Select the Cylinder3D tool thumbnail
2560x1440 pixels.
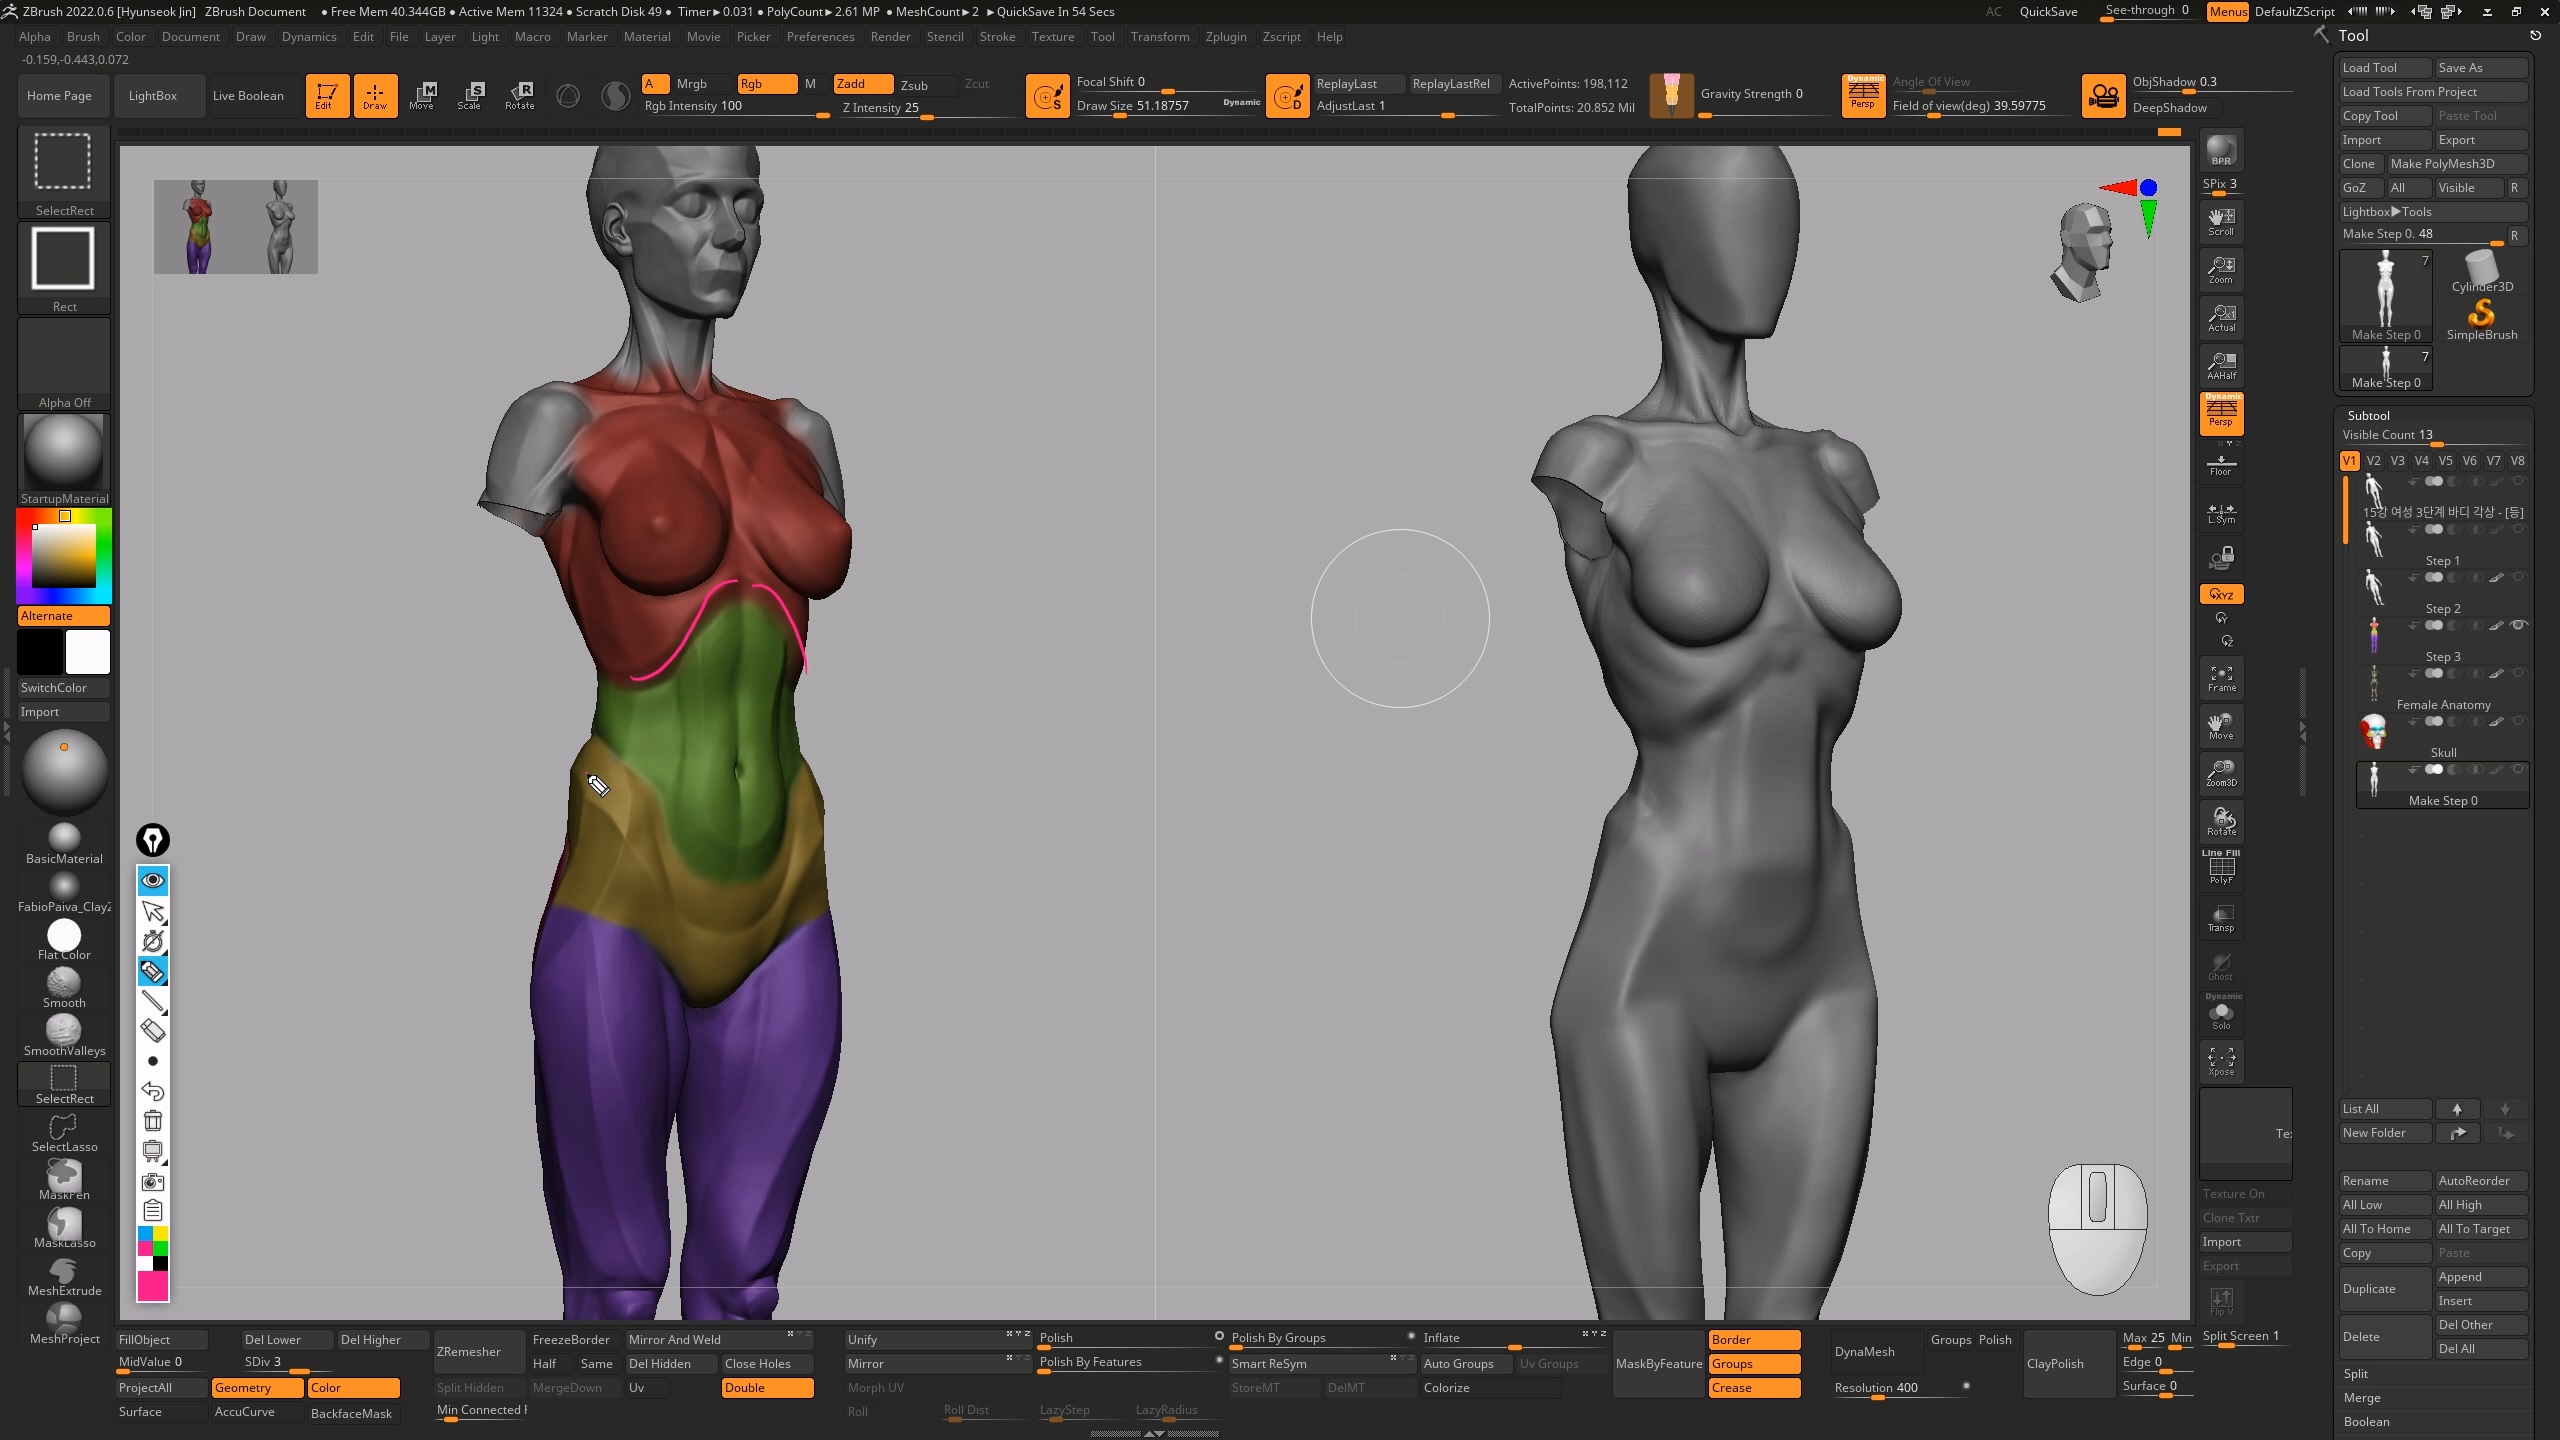(x=2481, y=272)
